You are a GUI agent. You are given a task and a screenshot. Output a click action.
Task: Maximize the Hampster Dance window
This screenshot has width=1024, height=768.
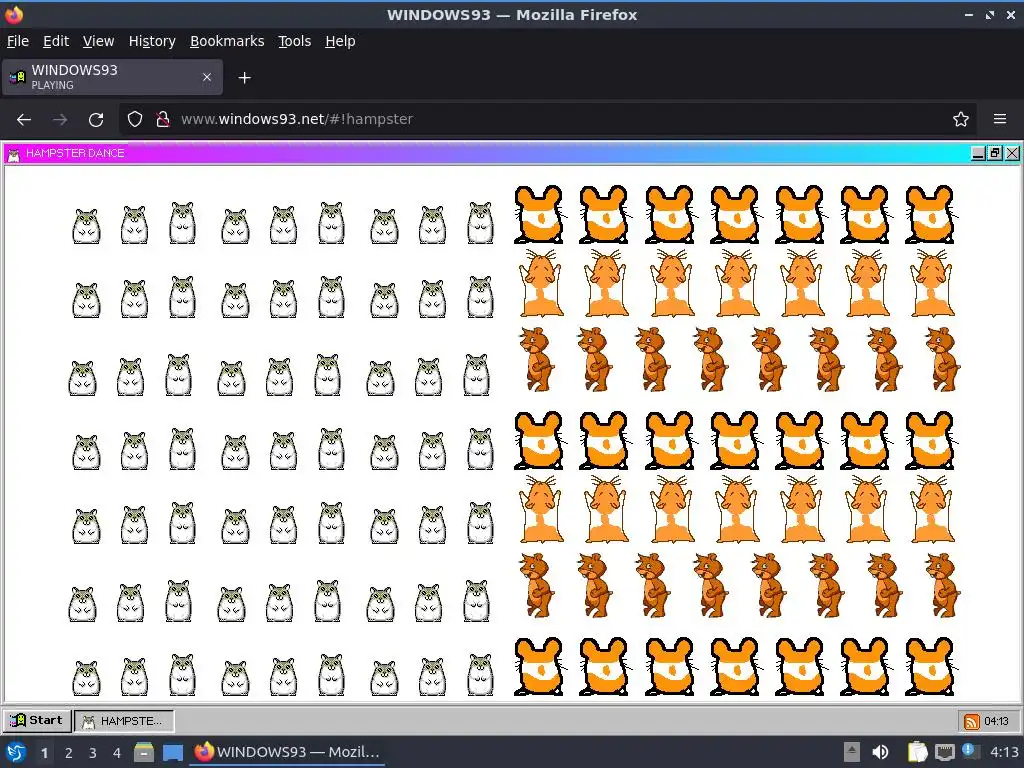point(995,153)
